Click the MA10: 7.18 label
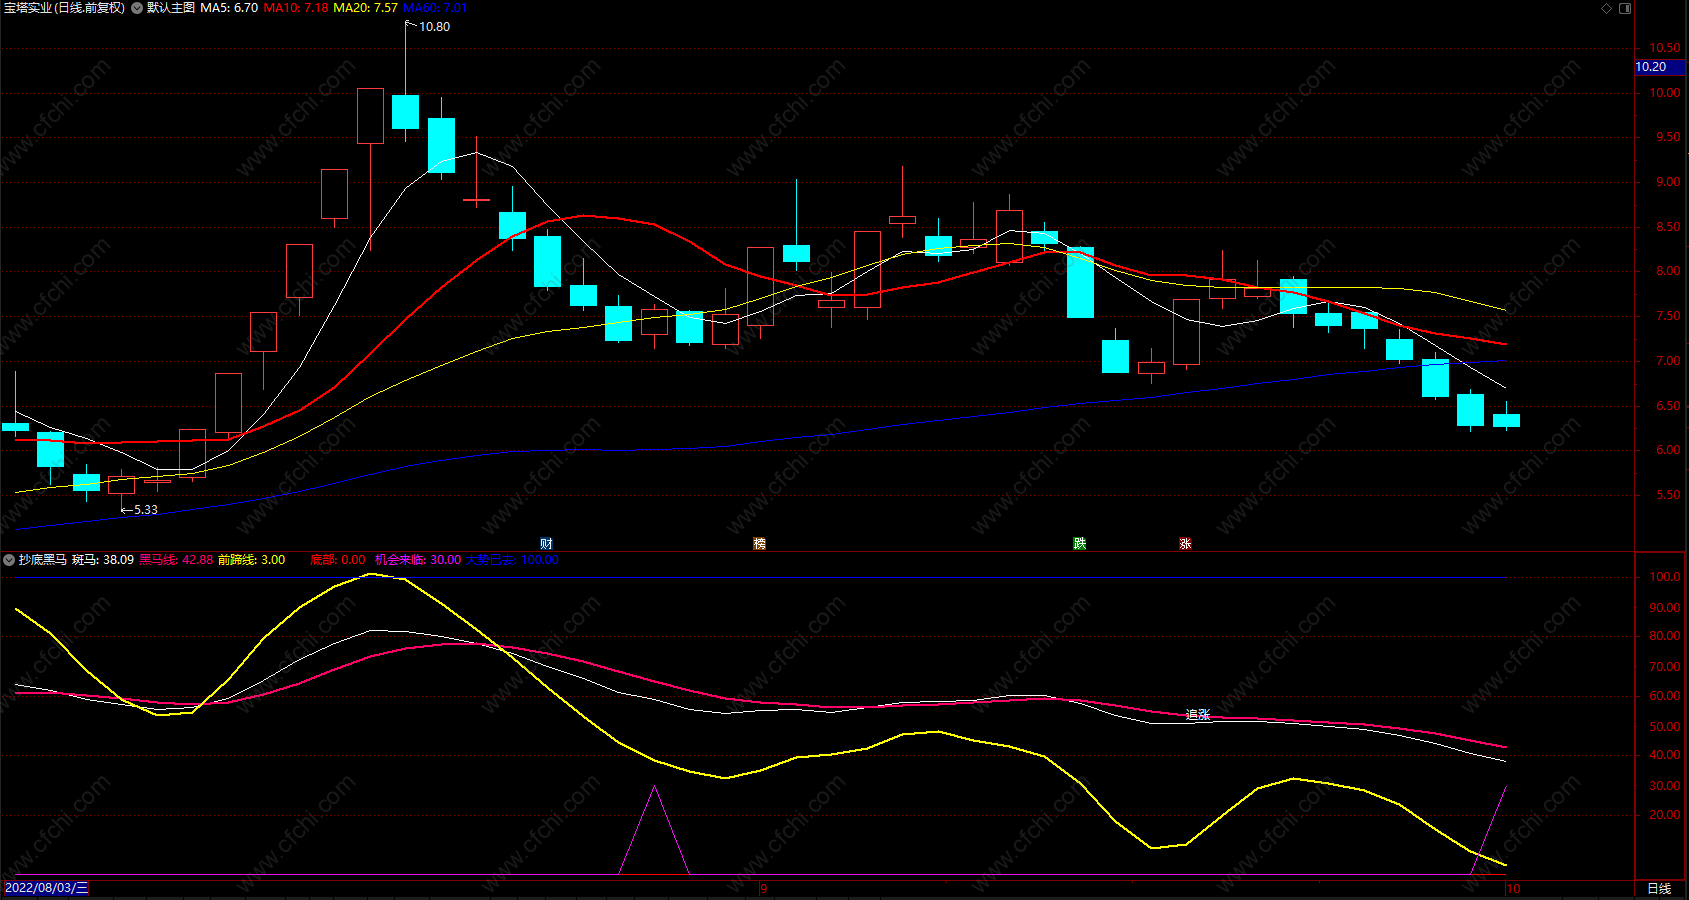 296,8
